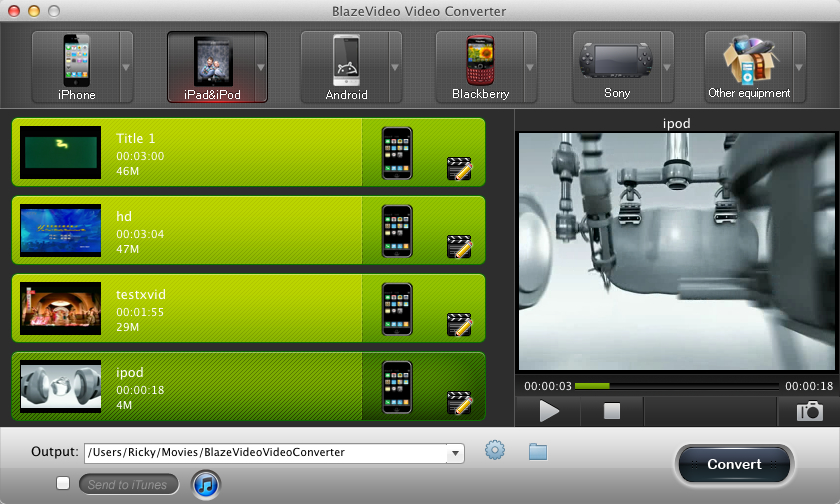Open the Output path dropdown arrow
Viewport: 840px width, 504px height.
pyautogui.click(x=456, y=453)
